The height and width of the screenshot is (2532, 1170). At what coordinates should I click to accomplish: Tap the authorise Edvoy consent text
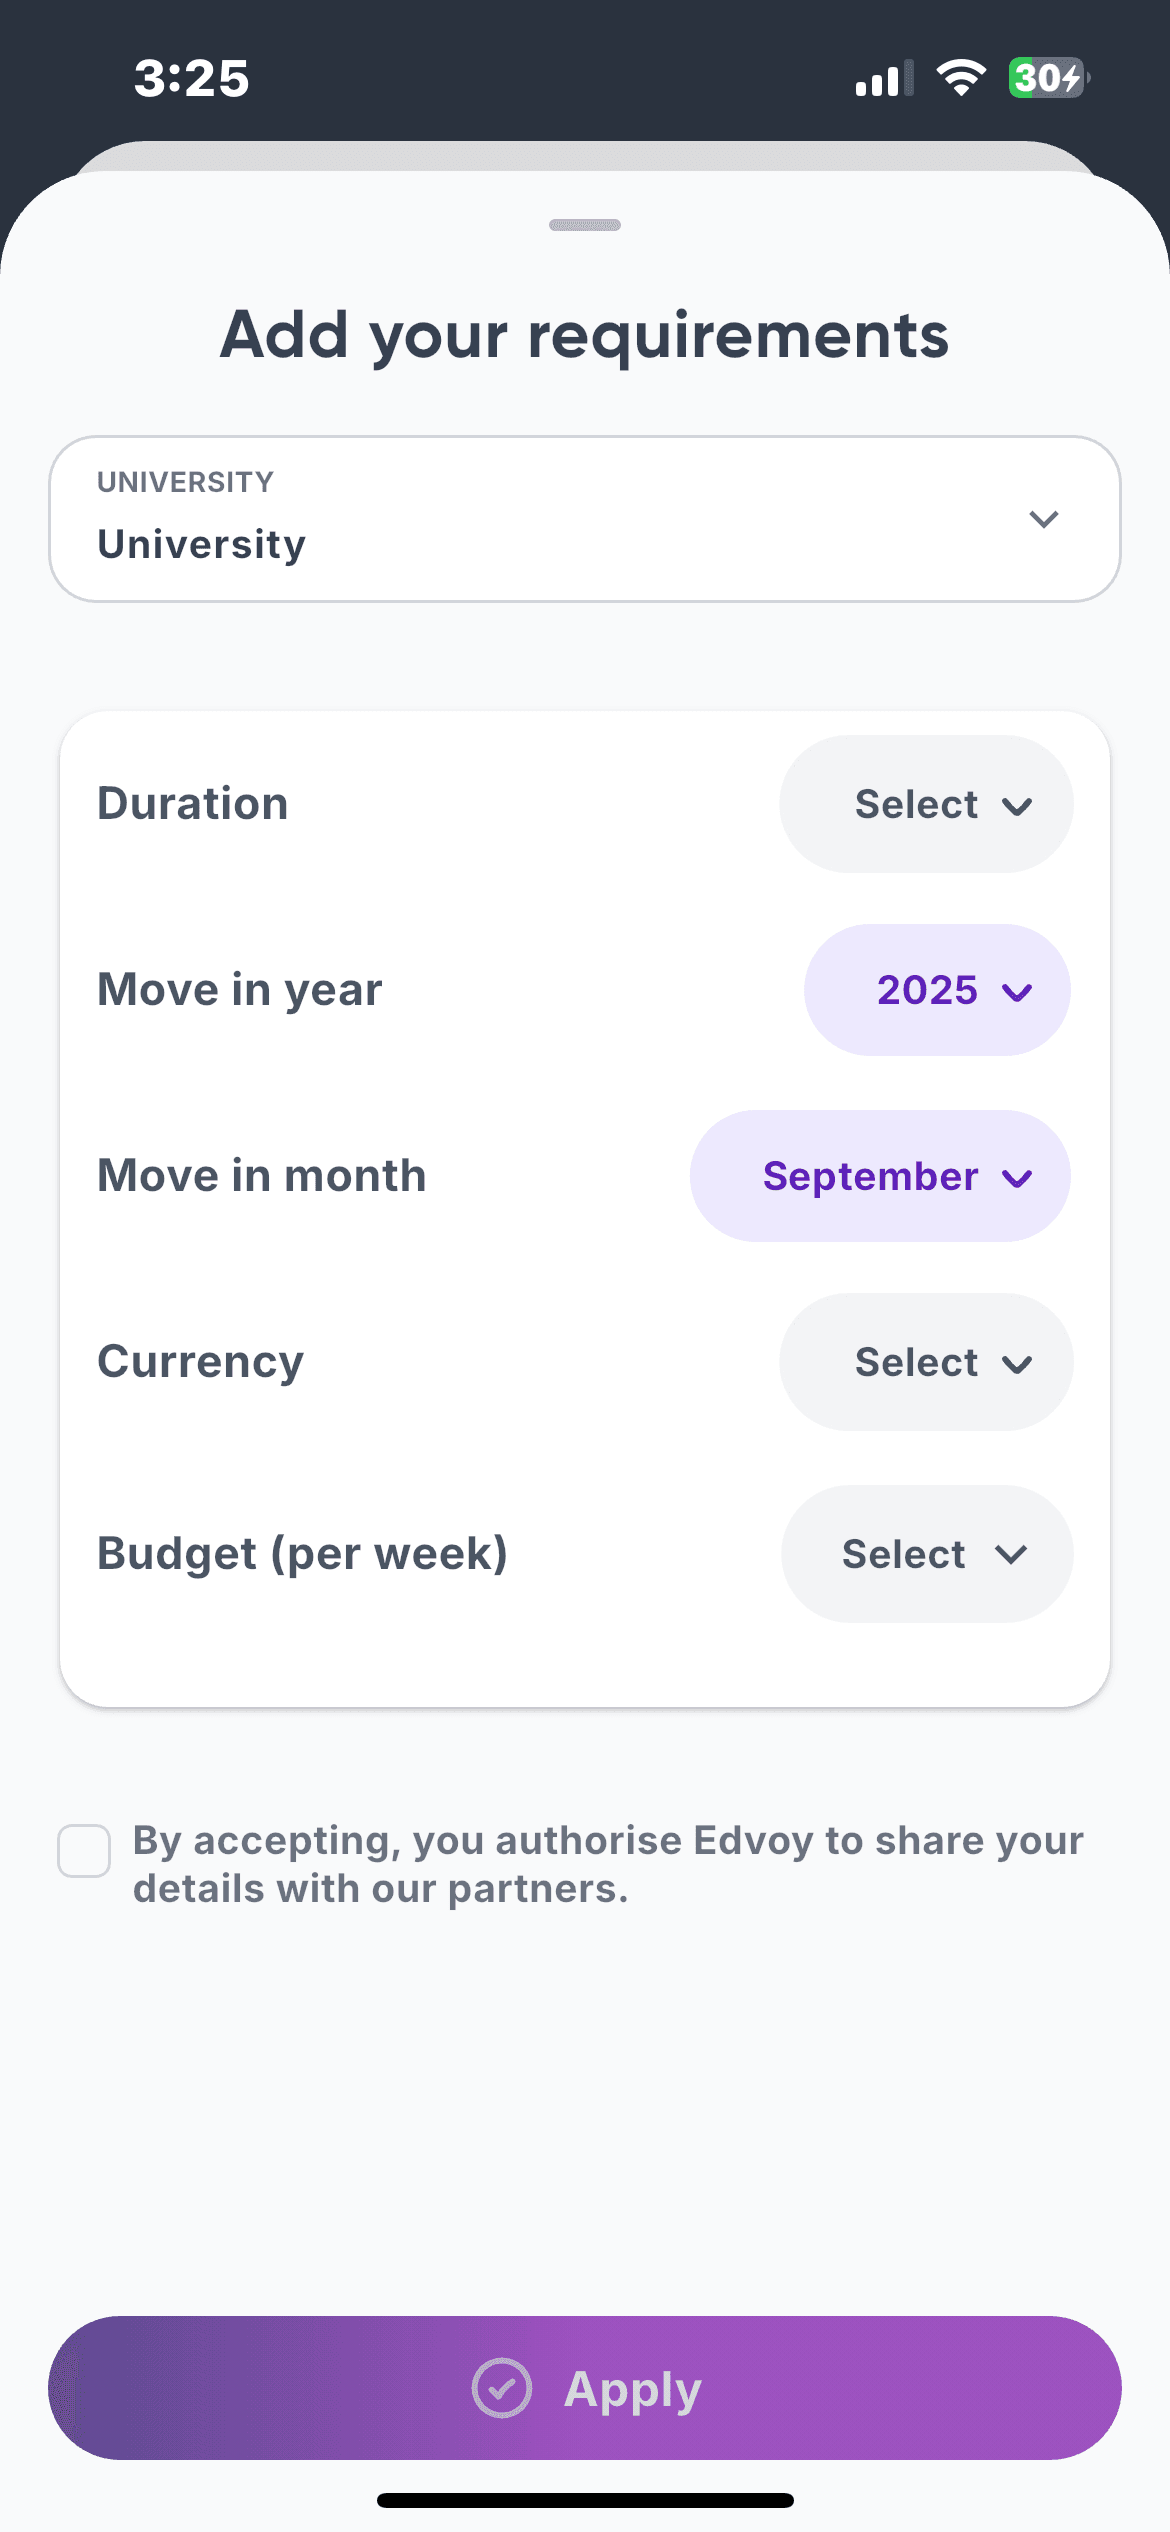click(607, 1864)
